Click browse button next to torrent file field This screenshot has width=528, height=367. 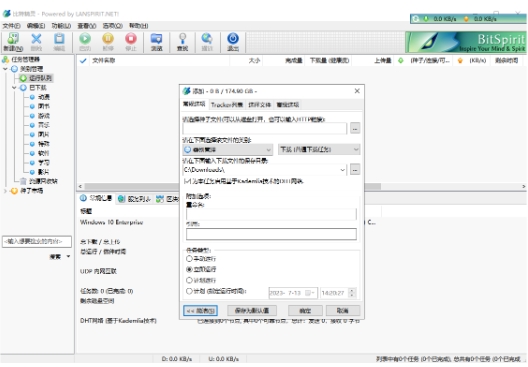point(355,128)
